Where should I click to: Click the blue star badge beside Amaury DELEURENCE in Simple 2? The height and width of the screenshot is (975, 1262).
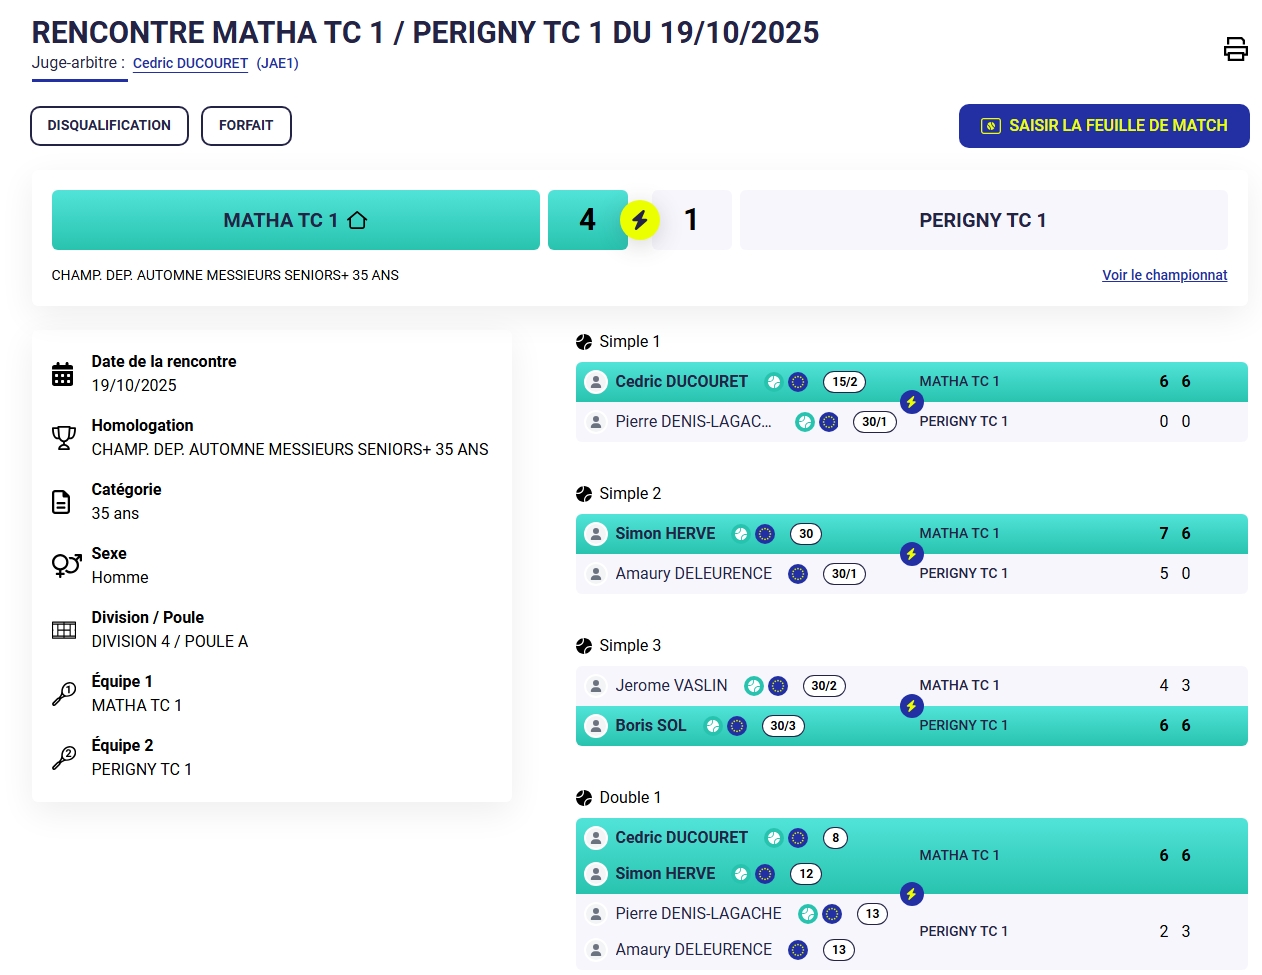point(798,574)
